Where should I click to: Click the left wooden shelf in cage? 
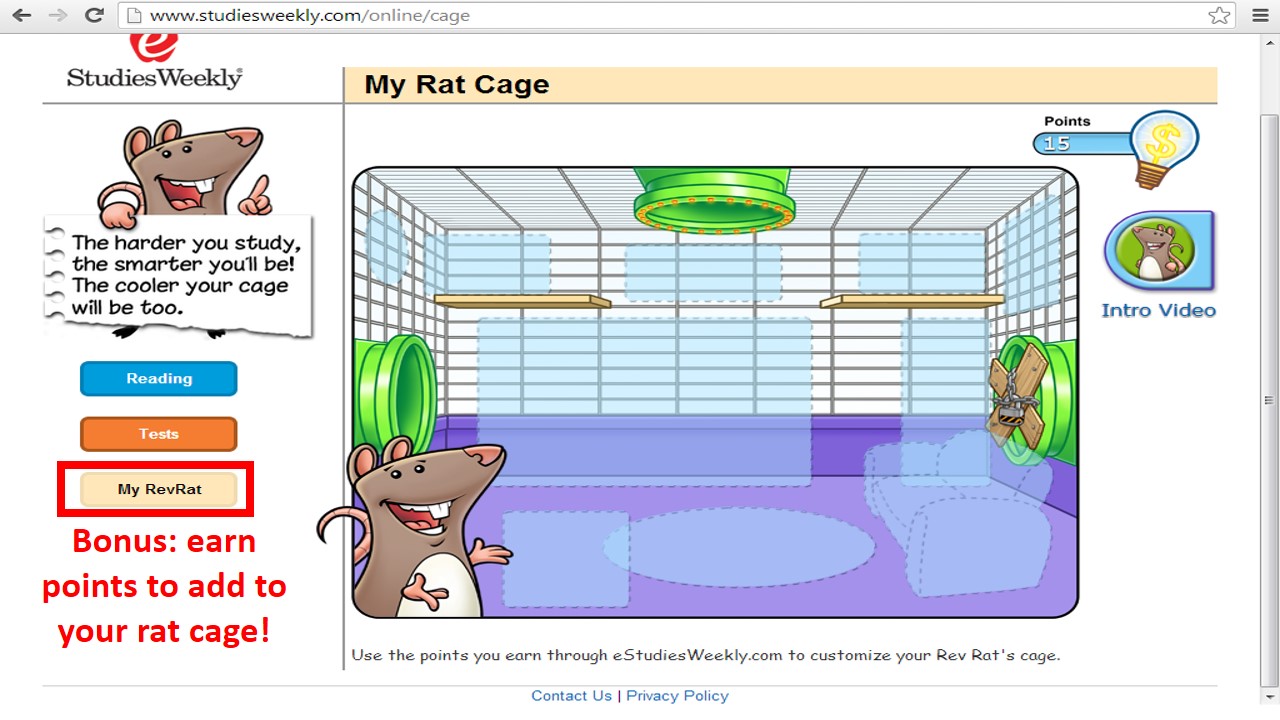point(522,300)
